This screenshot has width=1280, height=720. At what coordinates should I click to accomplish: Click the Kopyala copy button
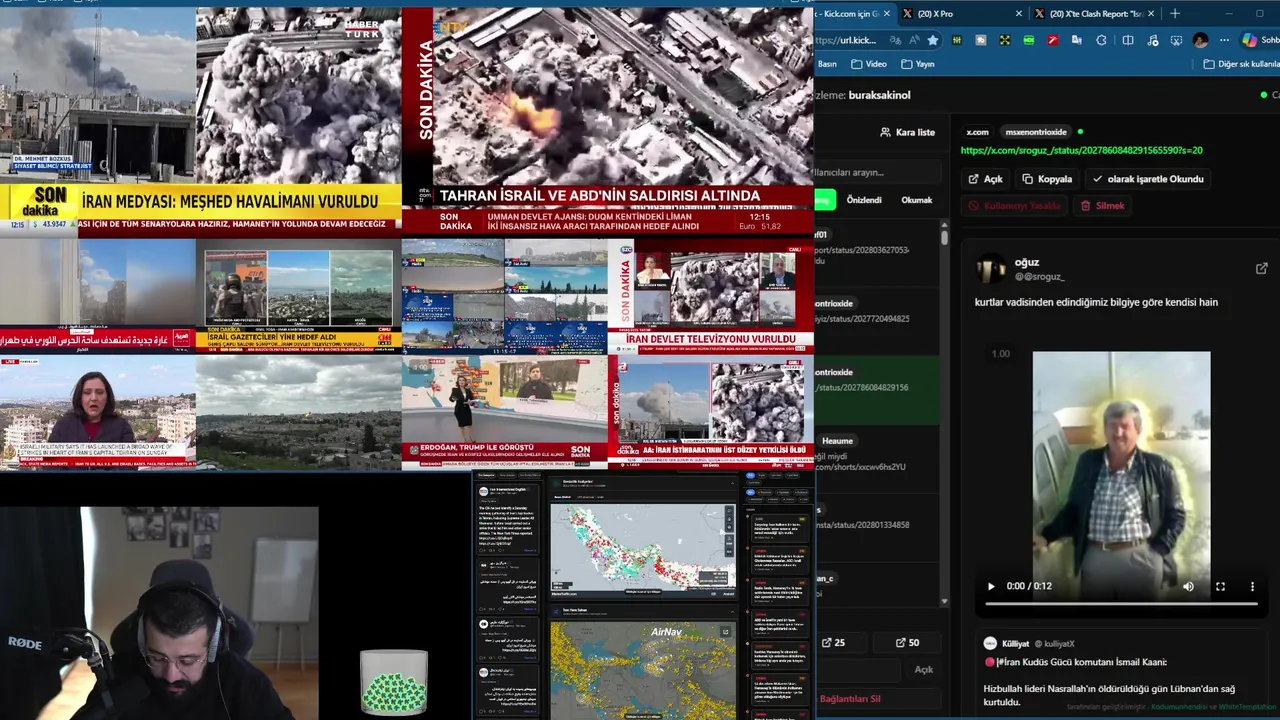pos(1047,179)
